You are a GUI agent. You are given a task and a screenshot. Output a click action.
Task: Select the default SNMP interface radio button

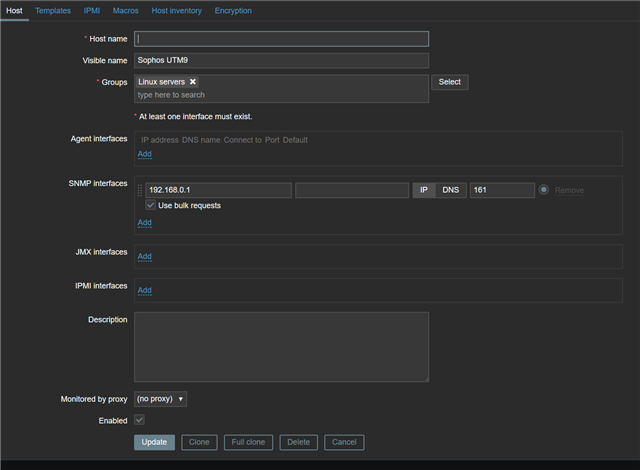(544, 190)
